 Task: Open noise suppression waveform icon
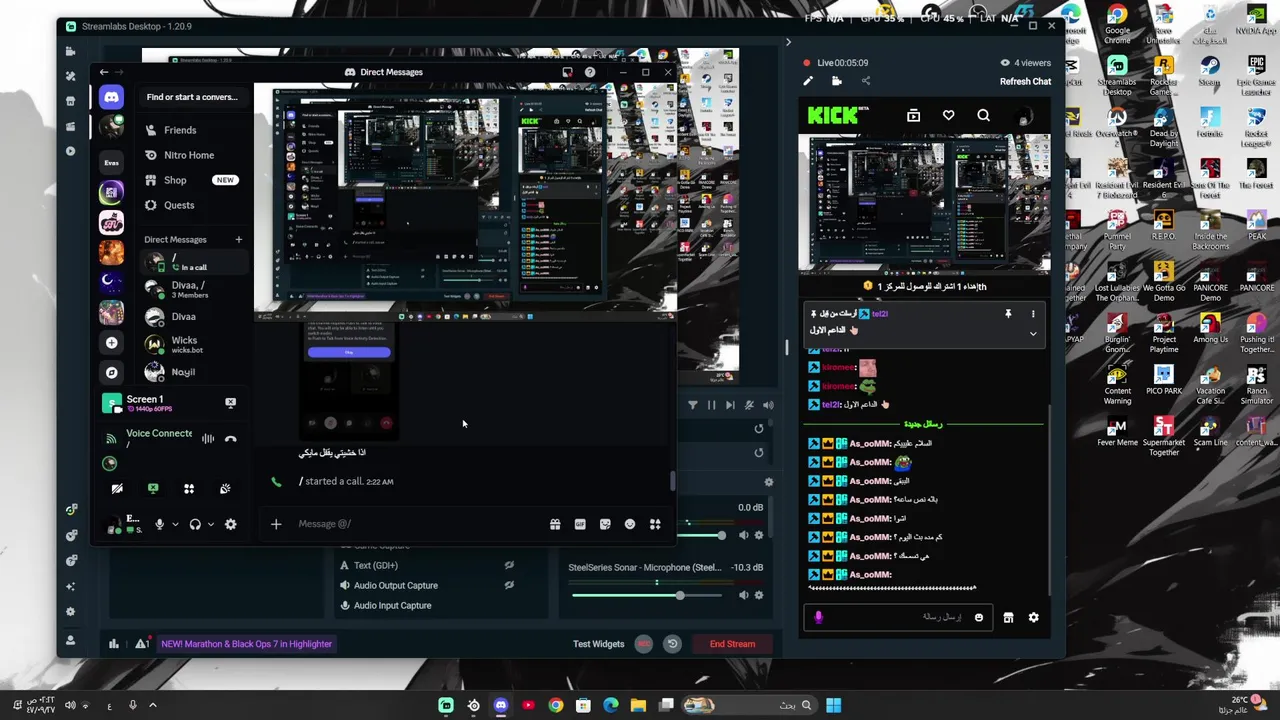coord(208,439)
